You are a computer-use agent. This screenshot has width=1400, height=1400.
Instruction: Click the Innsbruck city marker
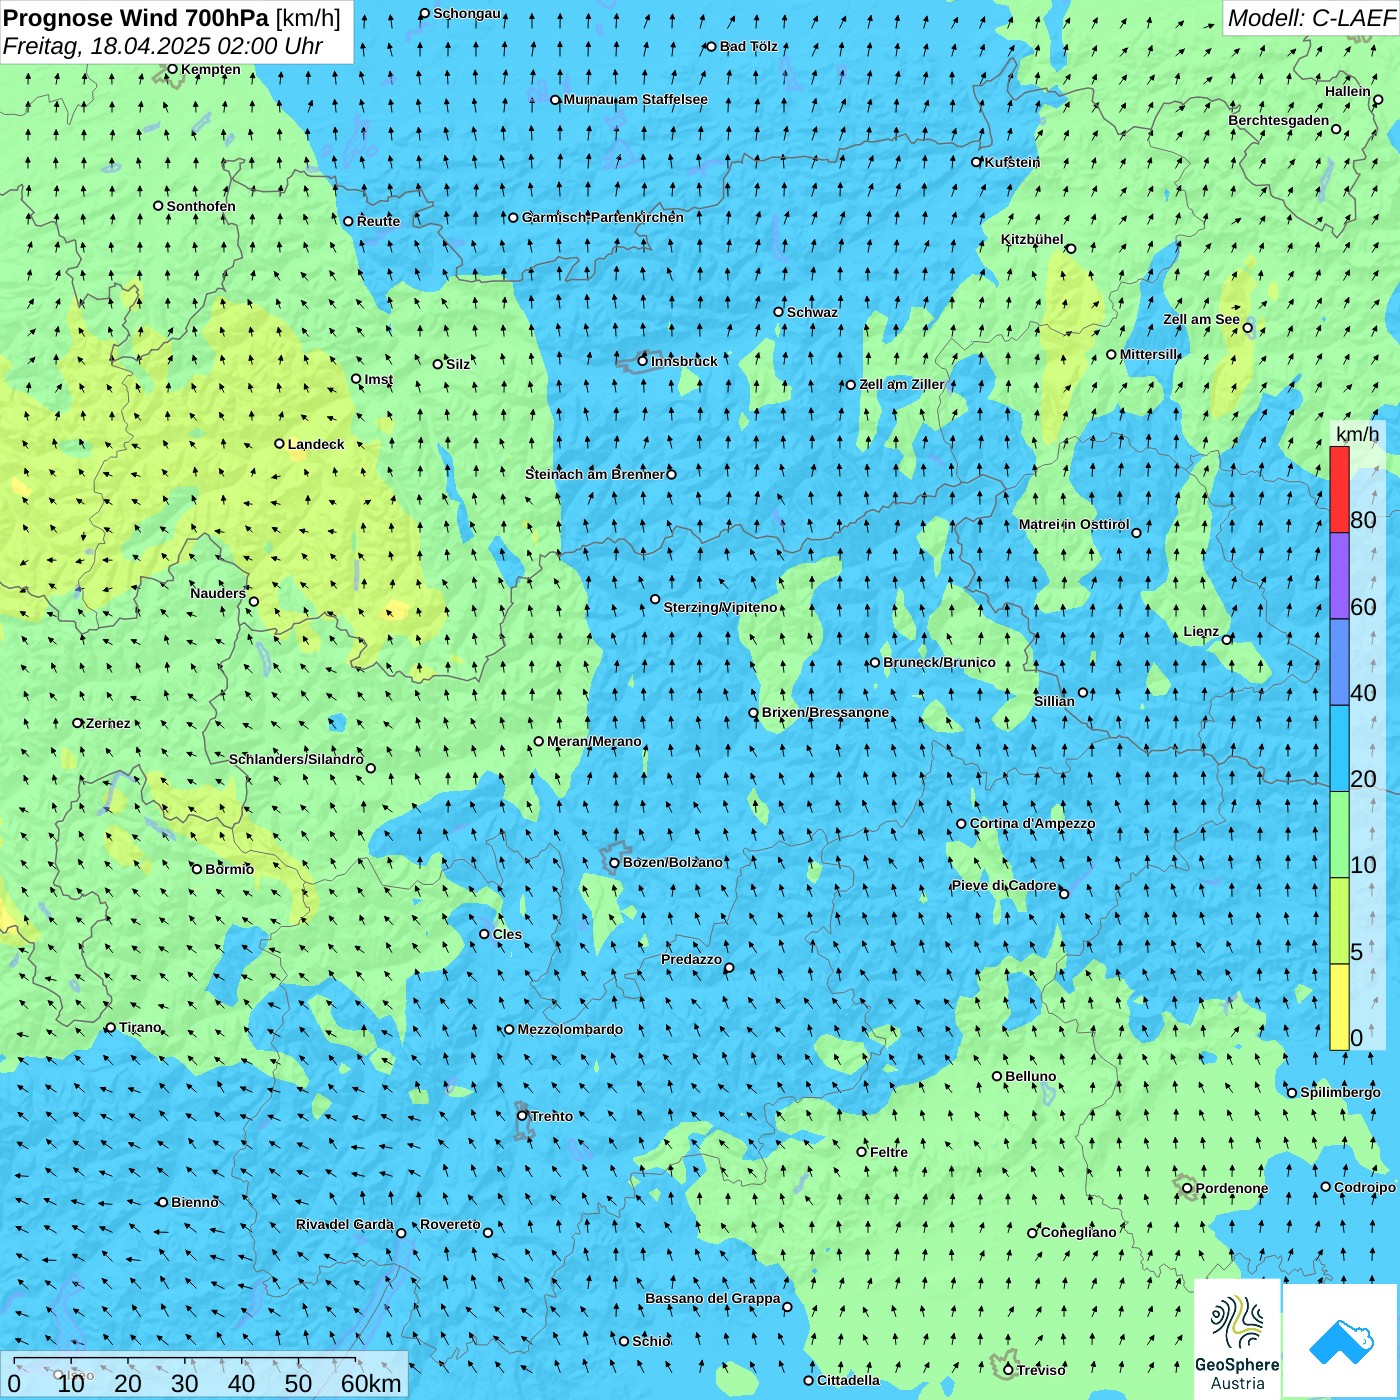pos(643,361)
